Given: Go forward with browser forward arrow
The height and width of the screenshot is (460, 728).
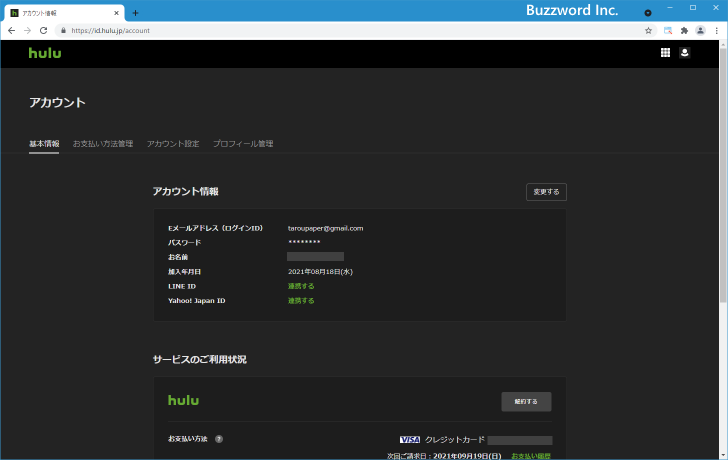Looking at the screenshot, I should (x=27, y=31).
